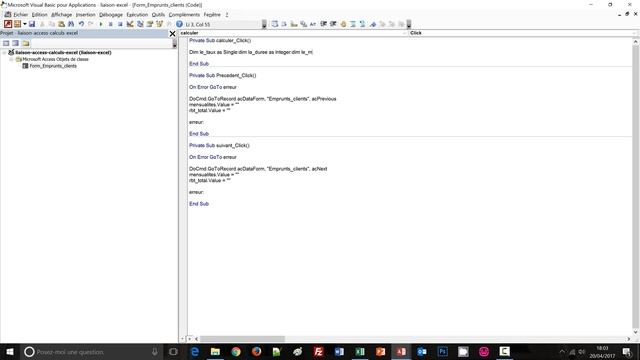The height and width of the screenshot is (360, 640).
Task: Open the Object Browser toolbar icon
Action: click(x=160, y=24)
